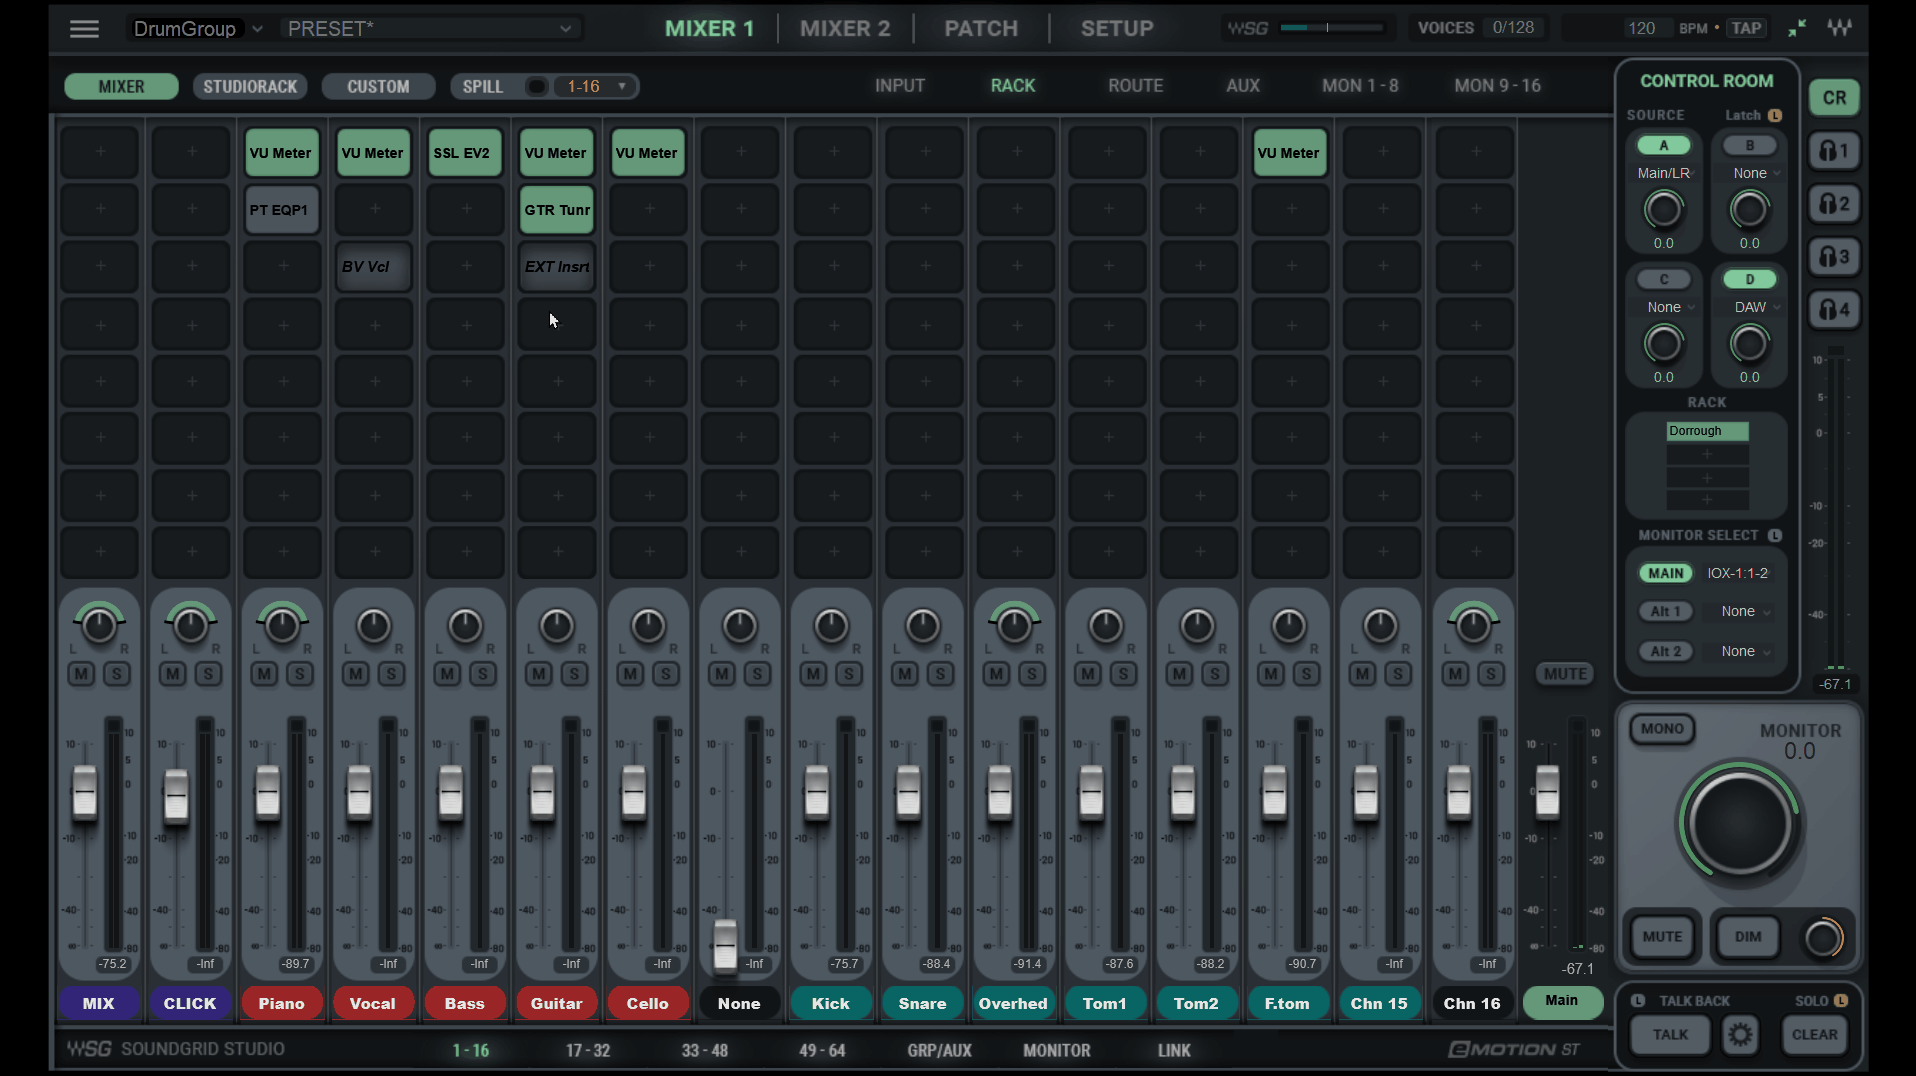Click the solo CLEAR button

pos(1814,1035)
